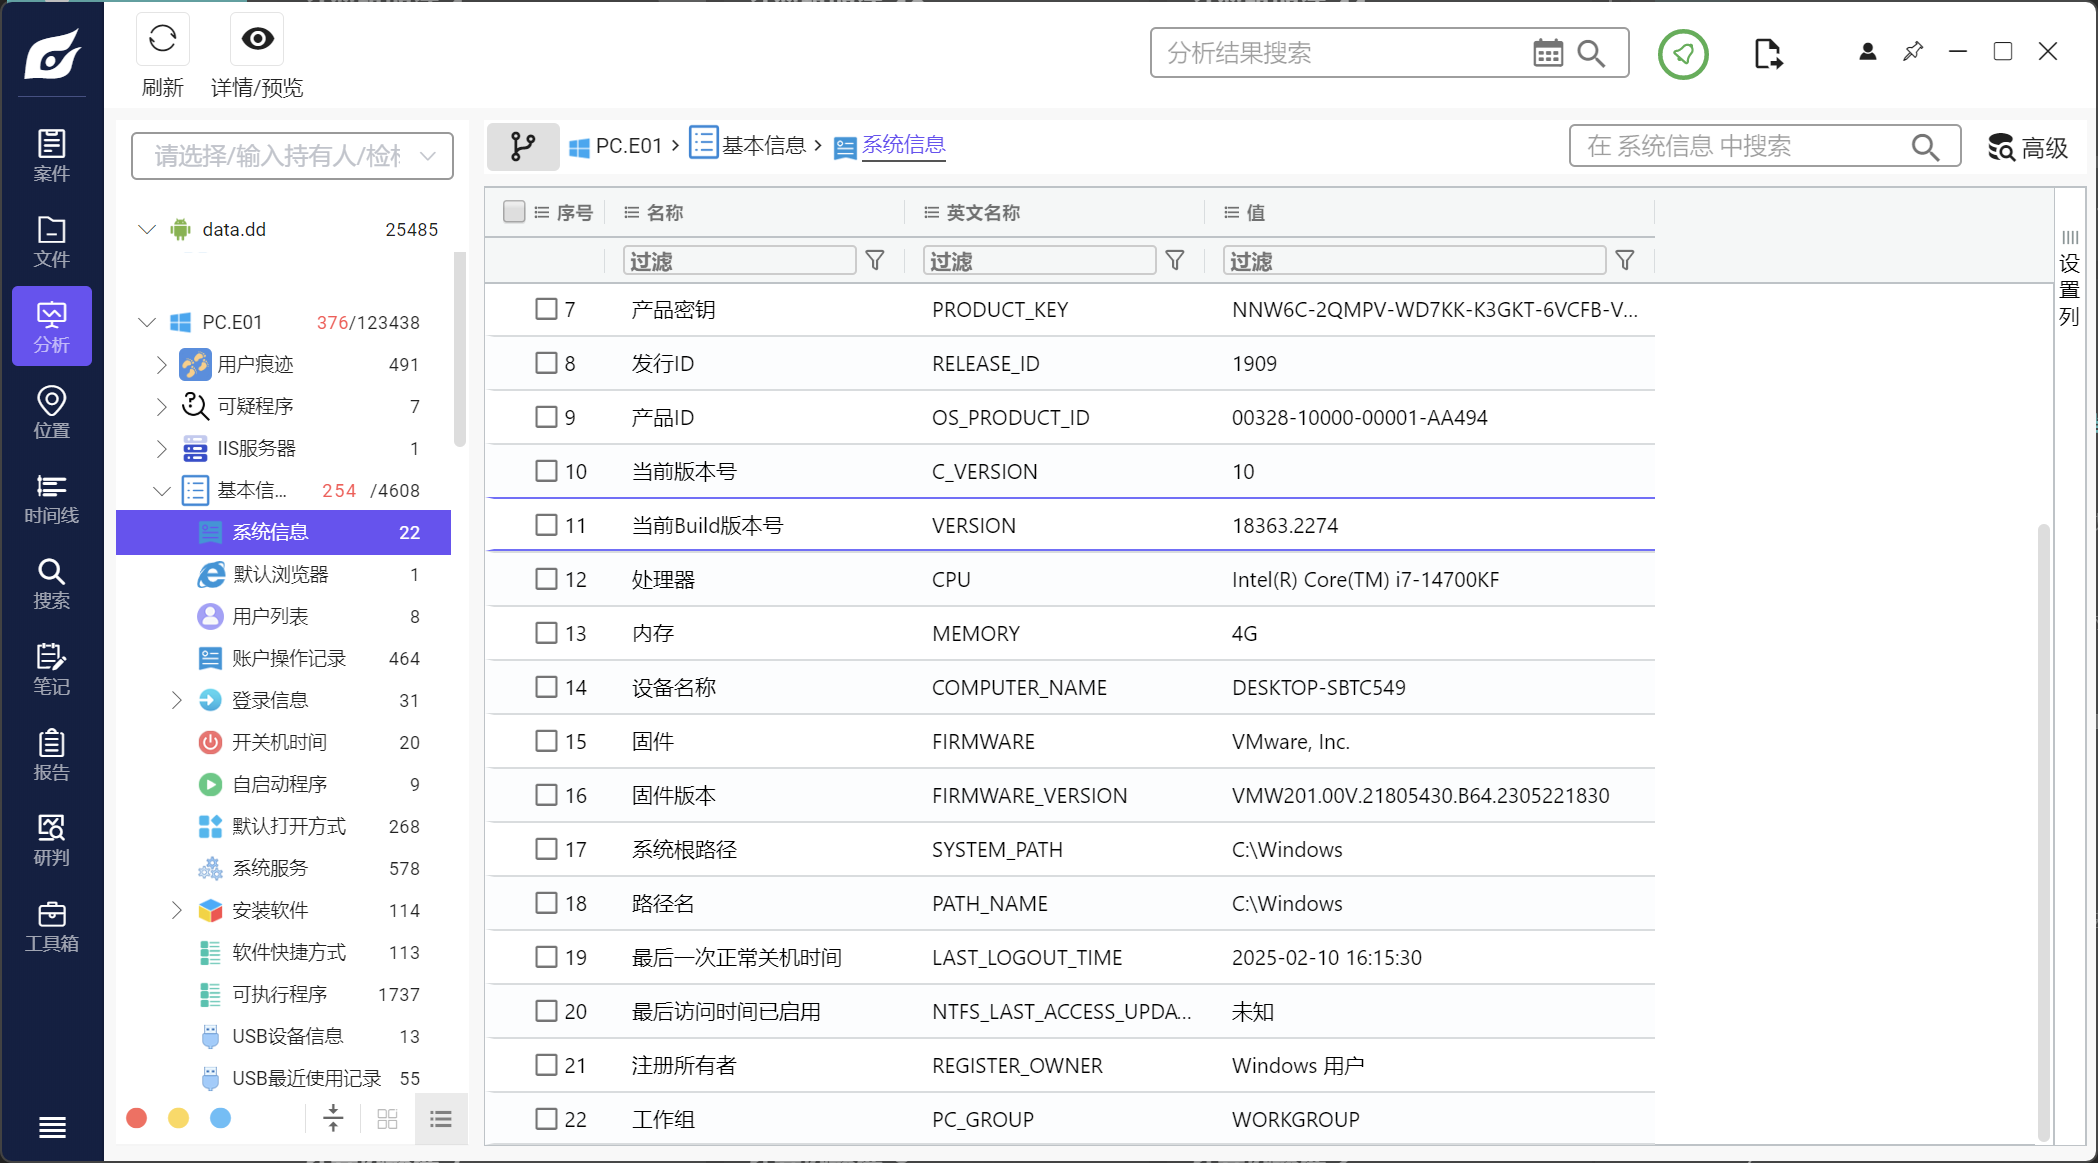Click the red color tag dot

click(137, 1118)
